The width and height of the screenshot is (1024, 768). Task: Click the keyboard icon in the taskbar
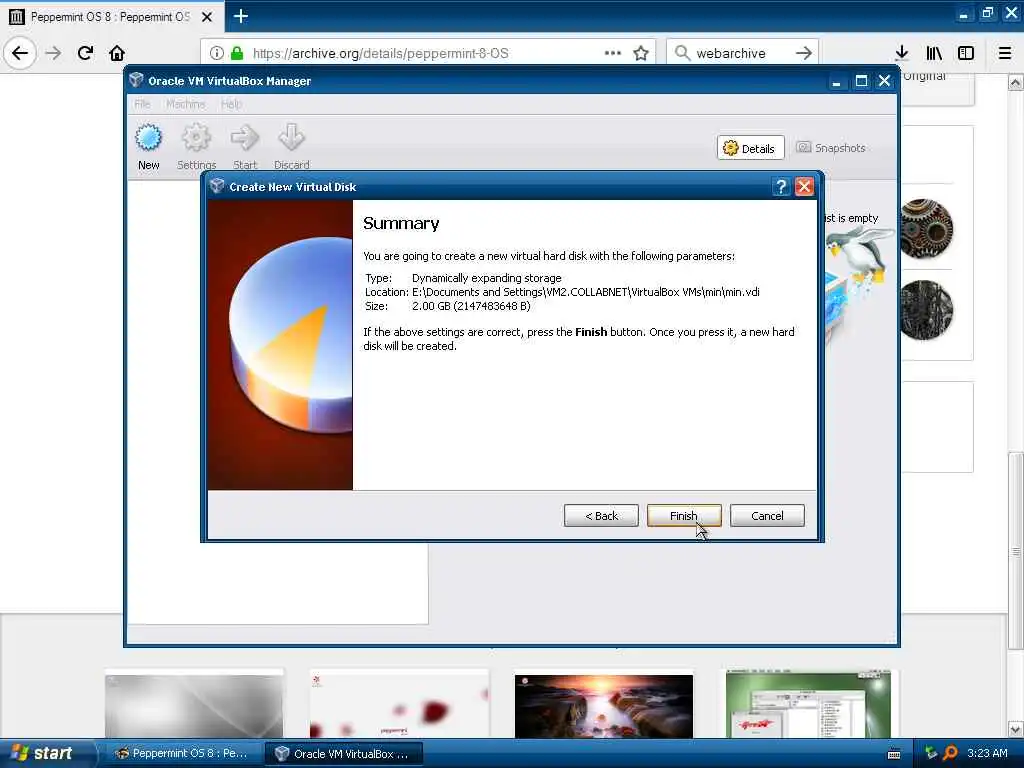(x=894, y=754)
